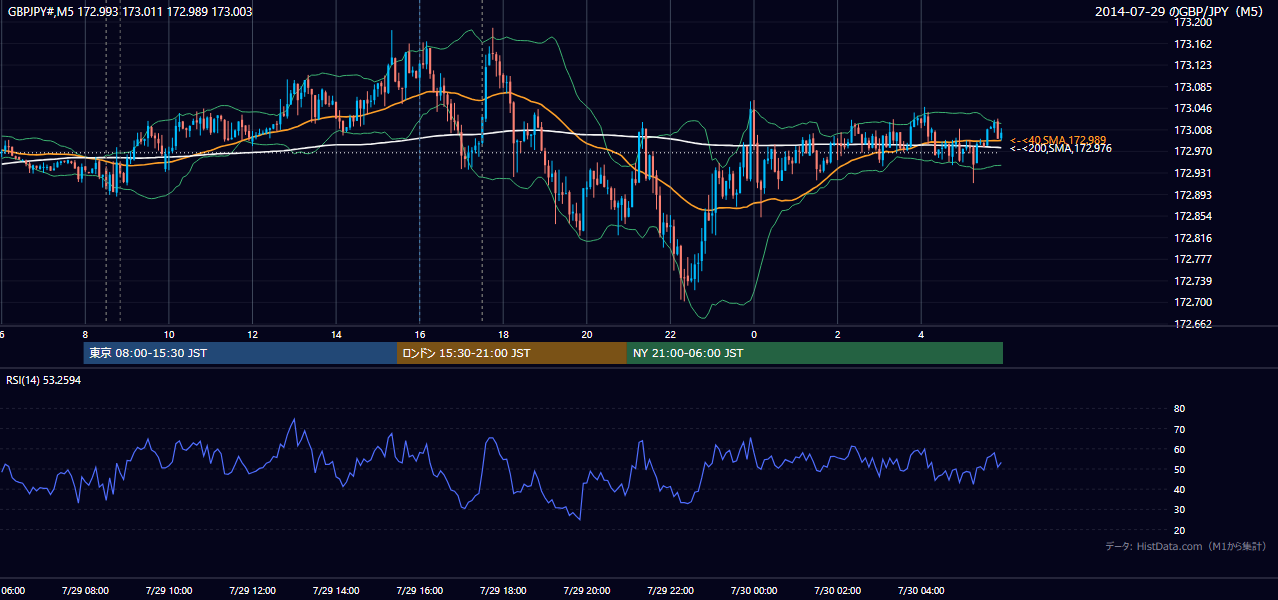Click the 7/29 10:00 time axis label

tap(169, 591)
